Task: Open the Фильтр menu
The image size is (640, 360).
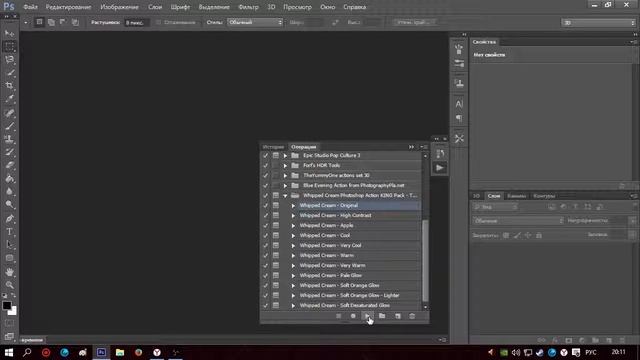Action: click(248, 7)
